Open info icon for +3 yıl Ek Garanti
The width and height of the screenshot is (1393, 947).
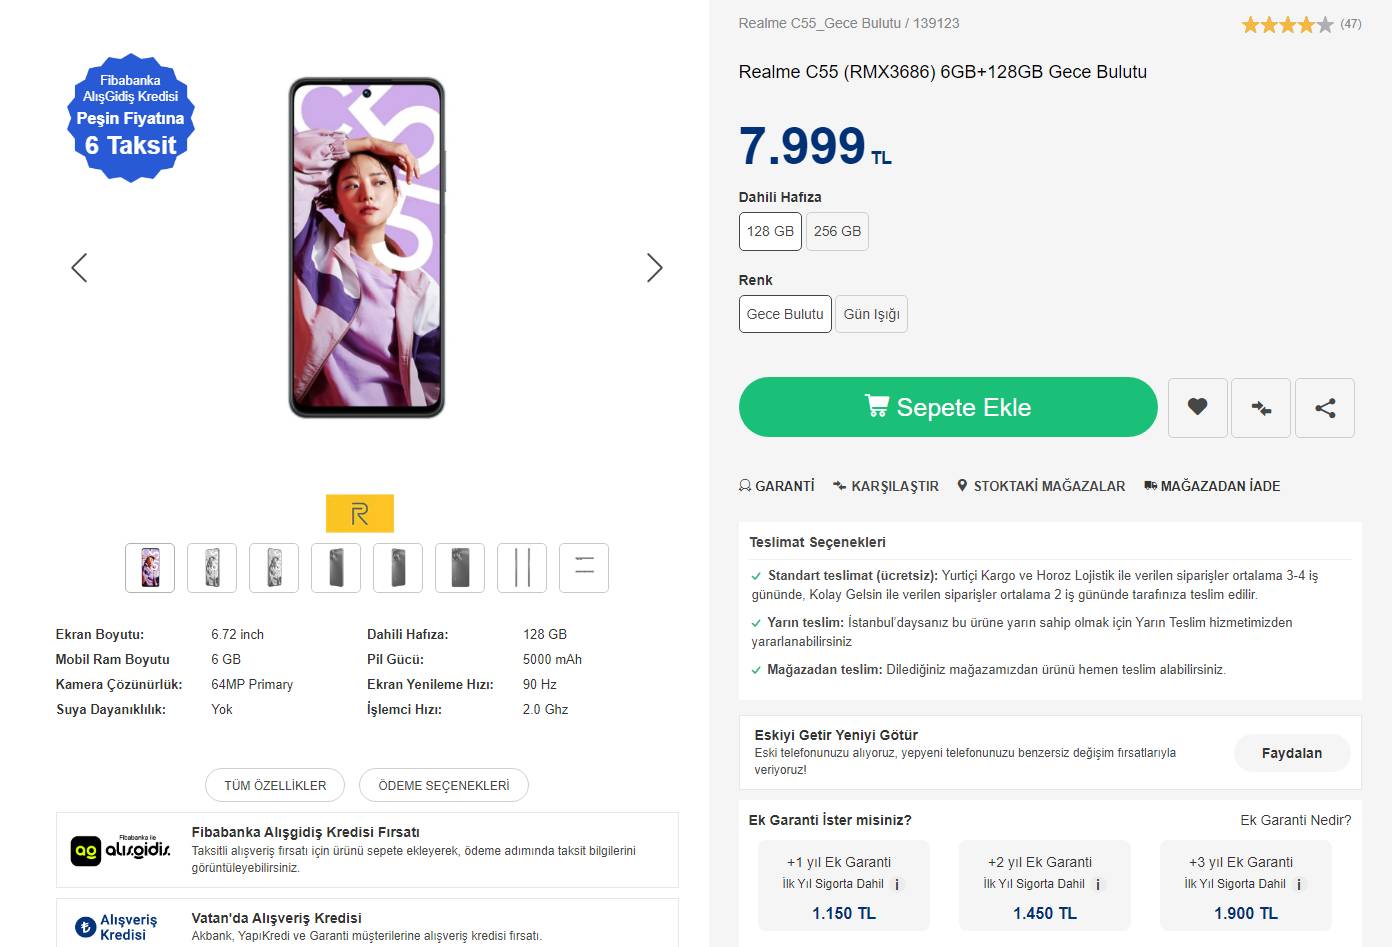[x=1299, y=884]
